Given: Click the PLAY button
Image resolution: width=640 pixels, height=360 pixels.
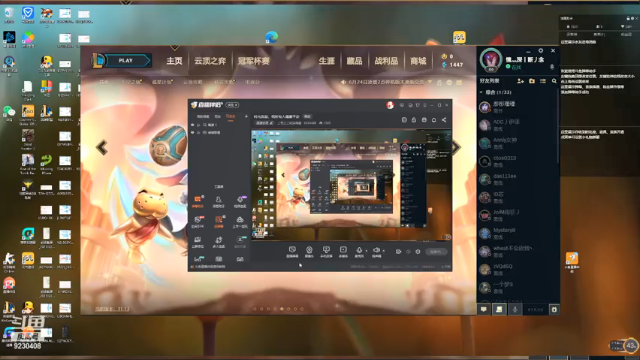Looking at the screenshot, I should pos(126,60).
